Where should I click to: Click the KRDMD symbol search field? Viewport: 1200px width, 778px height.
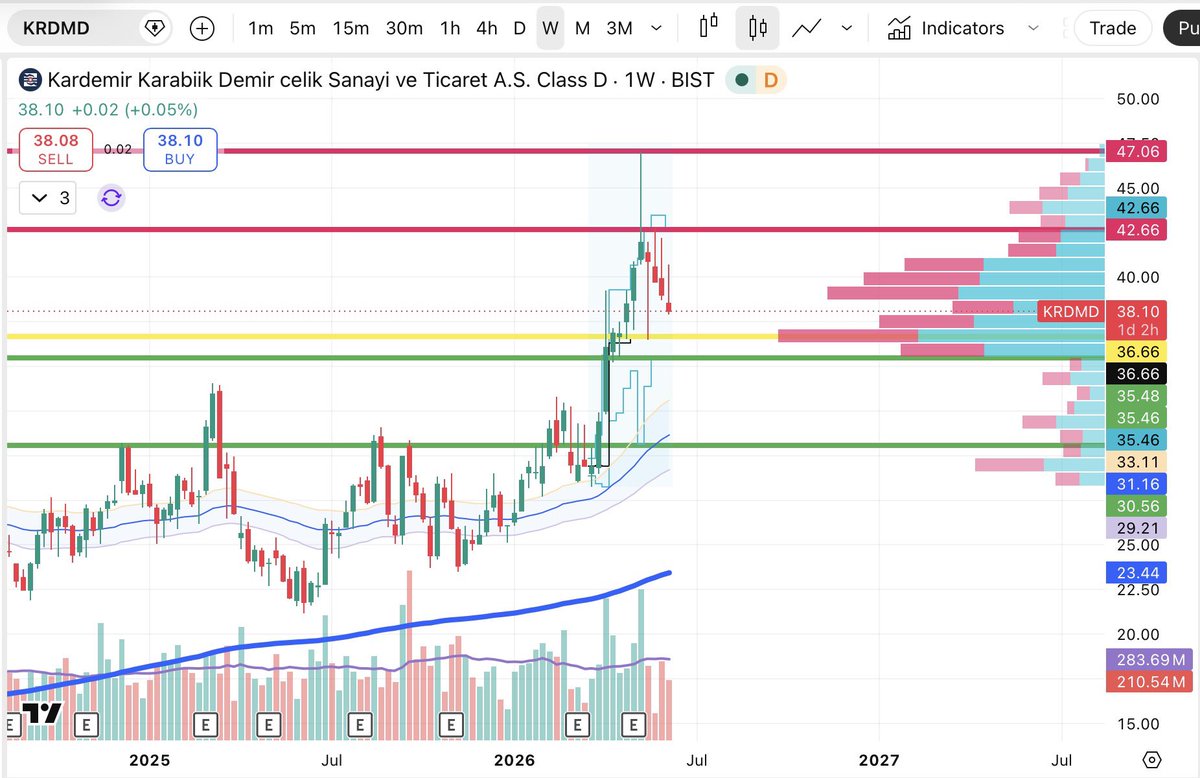(x=88, y=28)
